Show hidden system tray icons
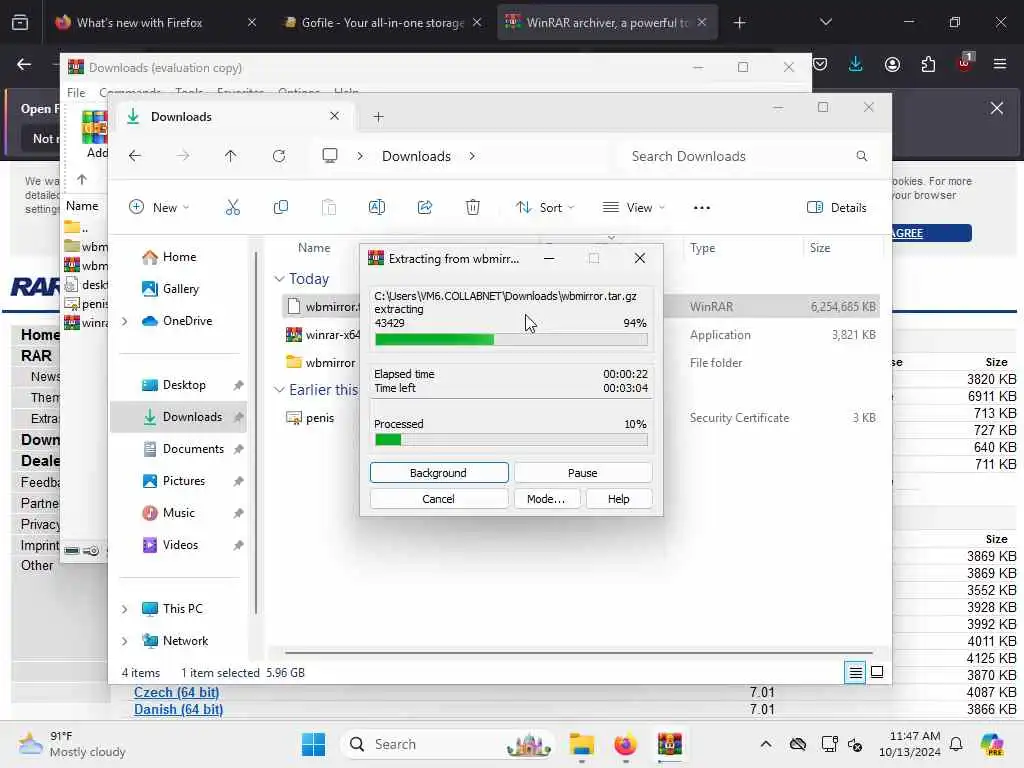The width and height of the screenshot is (1024, 768). [x=766, y=744]
